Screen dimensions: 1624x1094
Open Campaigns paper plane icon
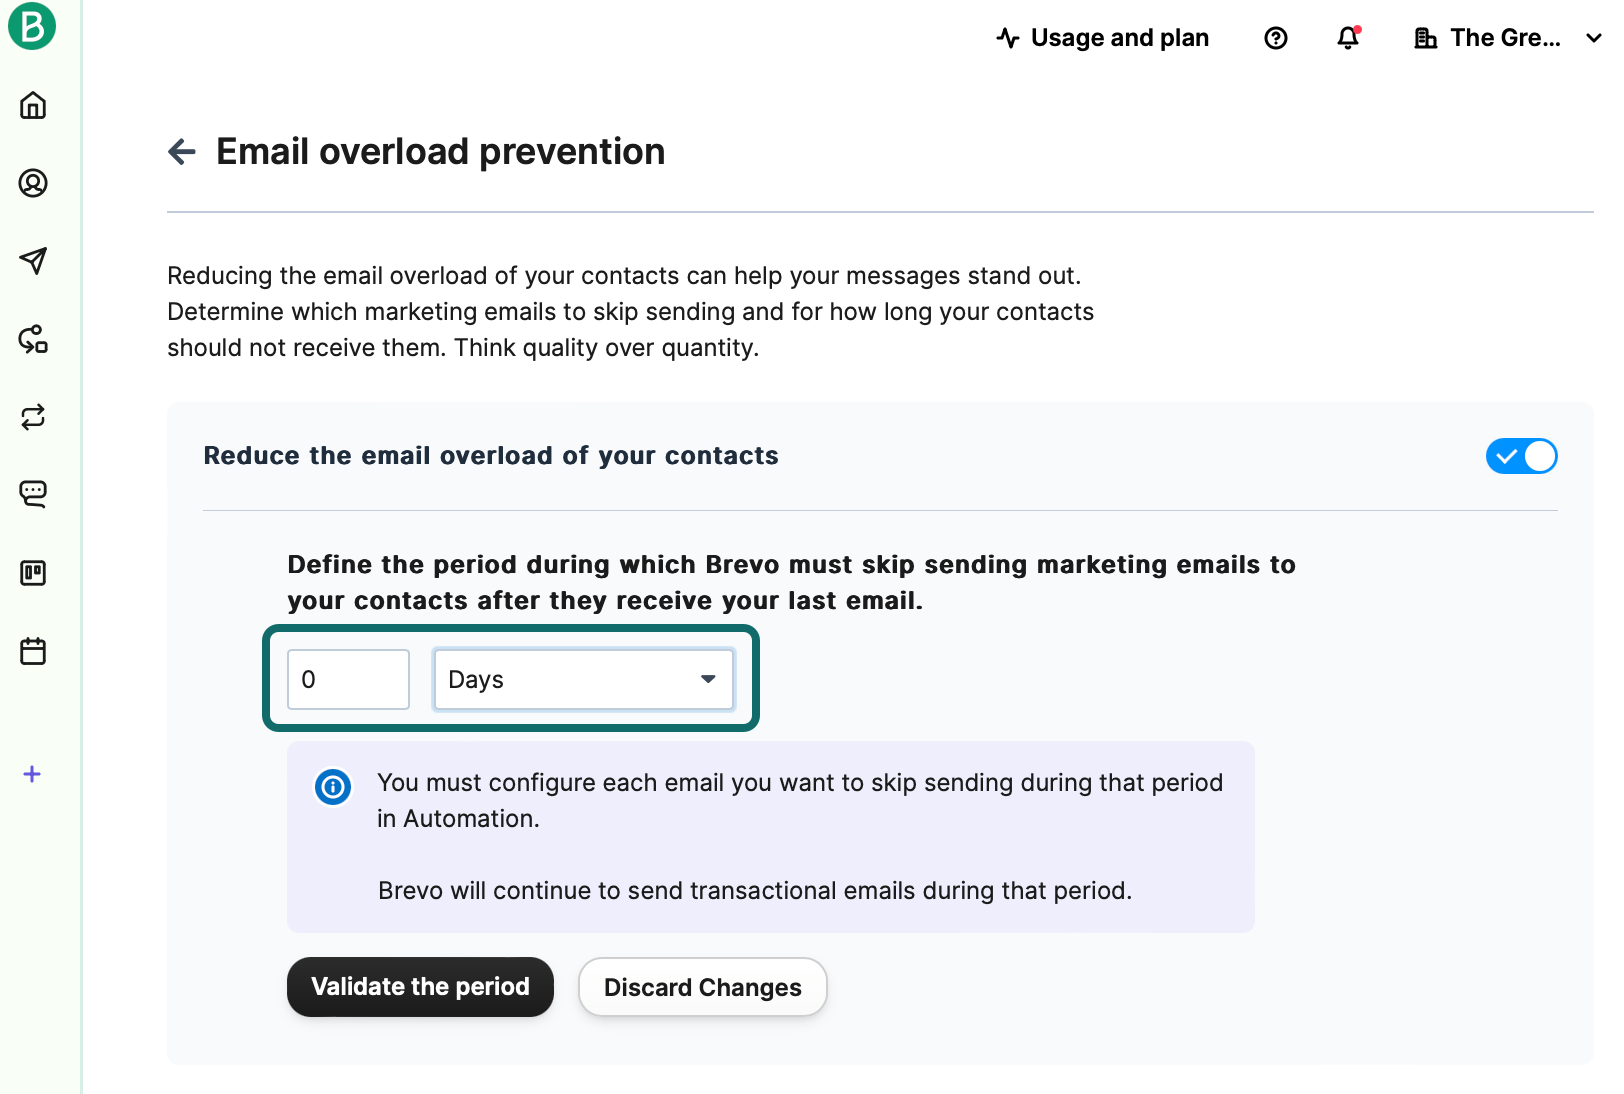click(x=33, y=261)
